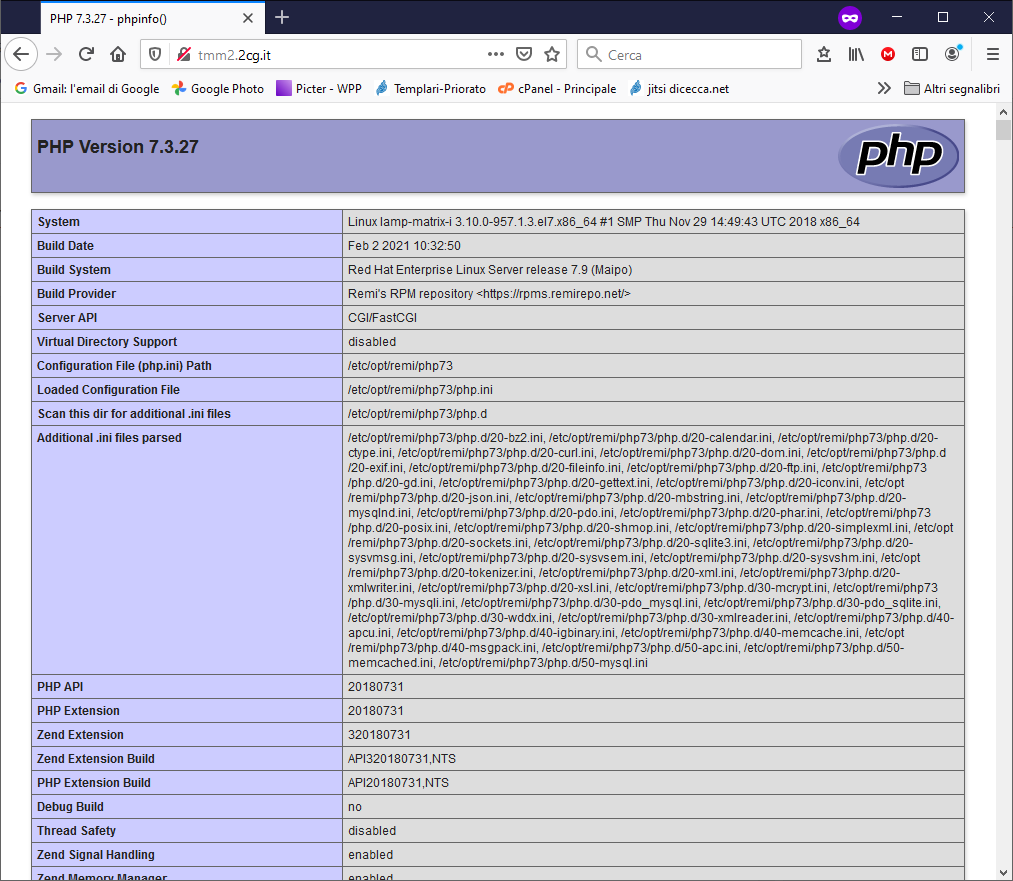
Task: Click the System row label
Action: 59,222
